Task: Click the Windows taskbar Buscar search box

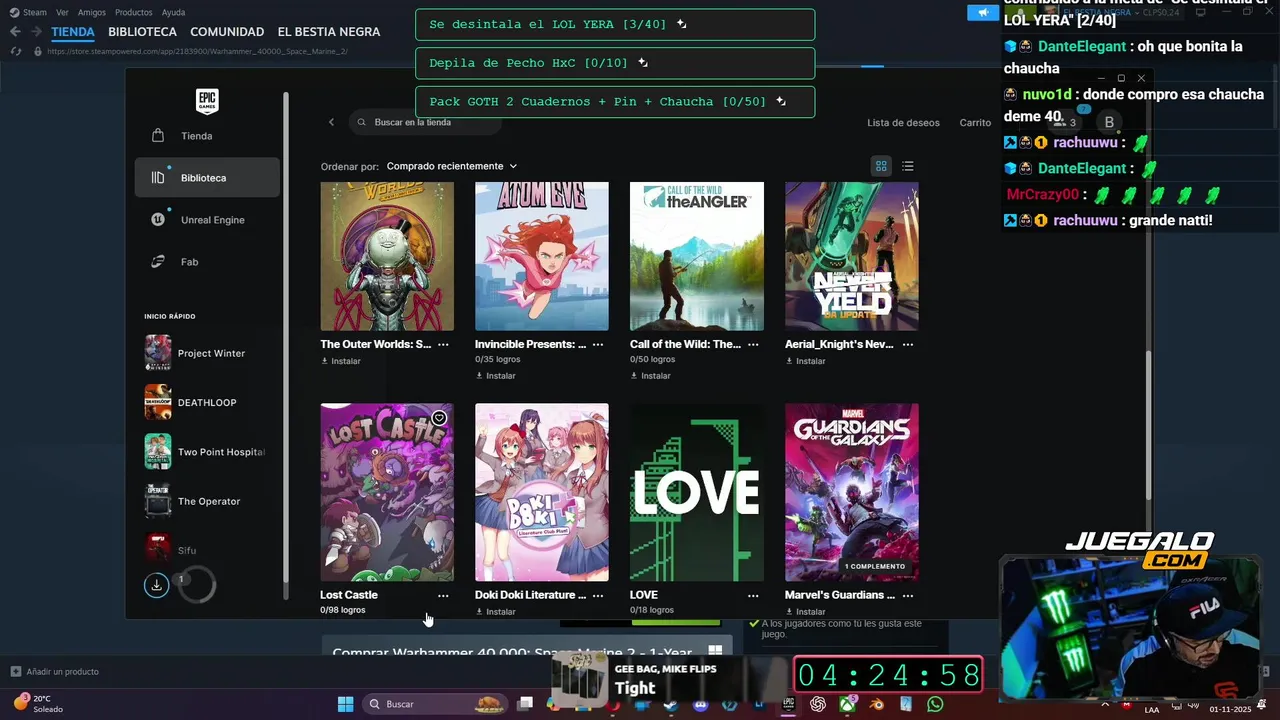Action: click(436, 704)
